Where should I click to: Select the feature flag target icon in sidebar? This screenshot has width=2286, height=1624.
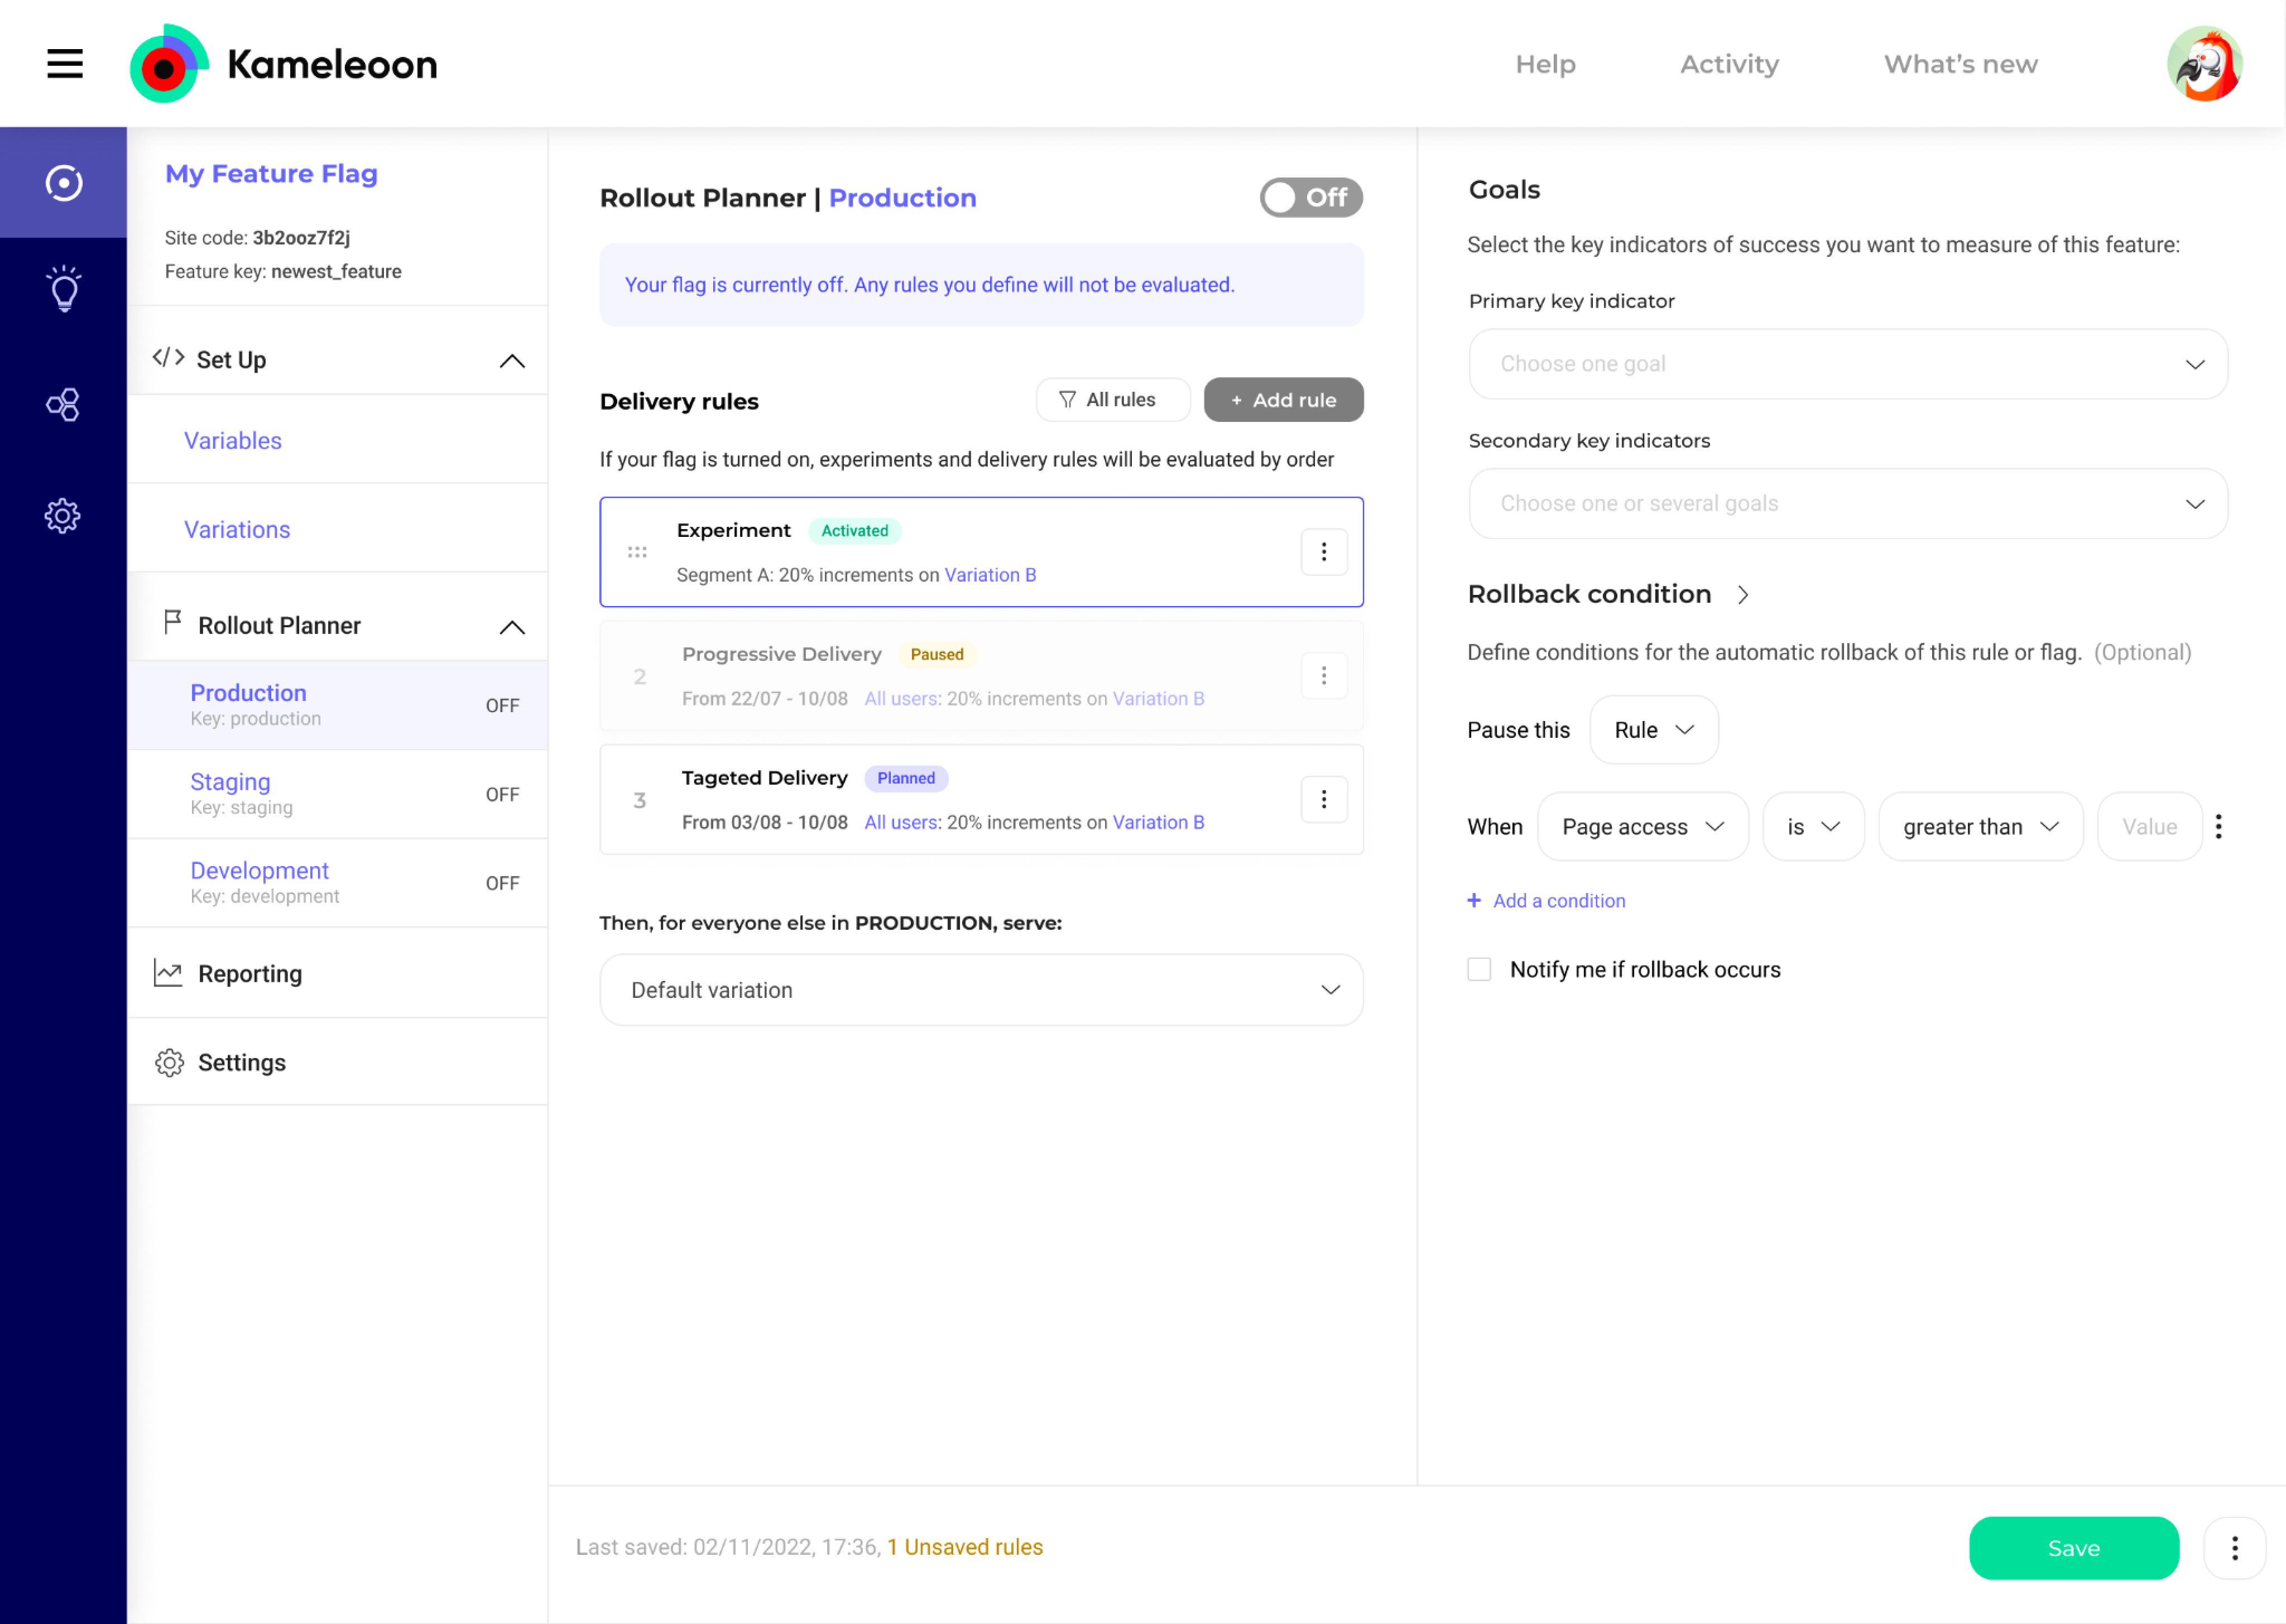[63, 182]
